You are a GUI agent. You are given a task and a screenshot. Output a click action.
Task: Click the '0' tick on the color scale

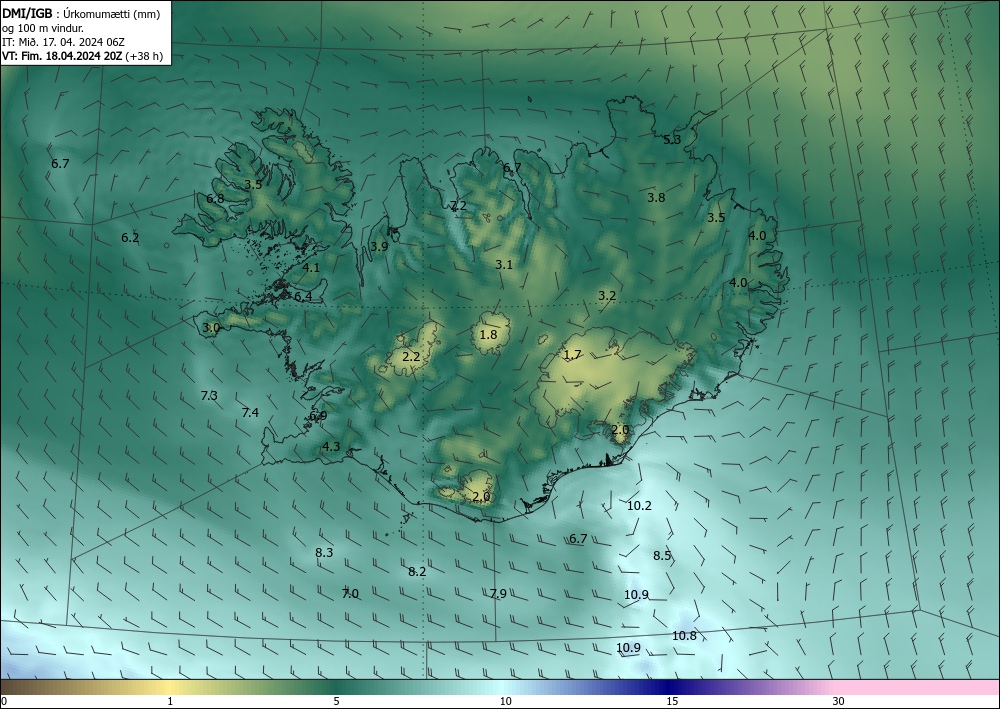click(x=4, y=702)
